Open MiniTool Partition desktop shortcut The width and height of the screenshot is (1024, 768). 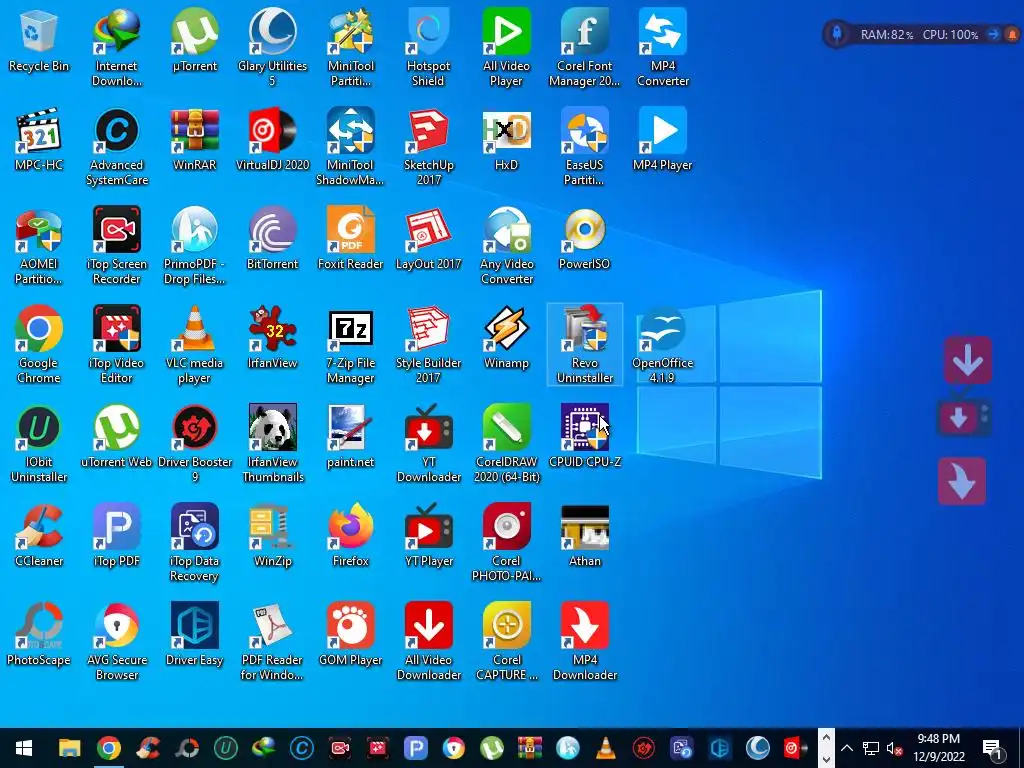point(351,48)
